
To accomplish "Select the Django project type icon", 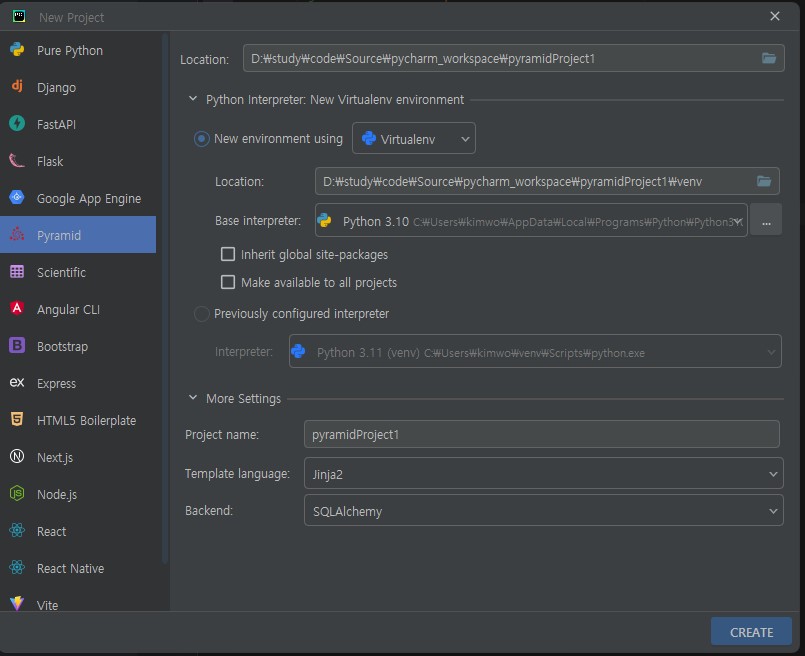I will point(17,87).
